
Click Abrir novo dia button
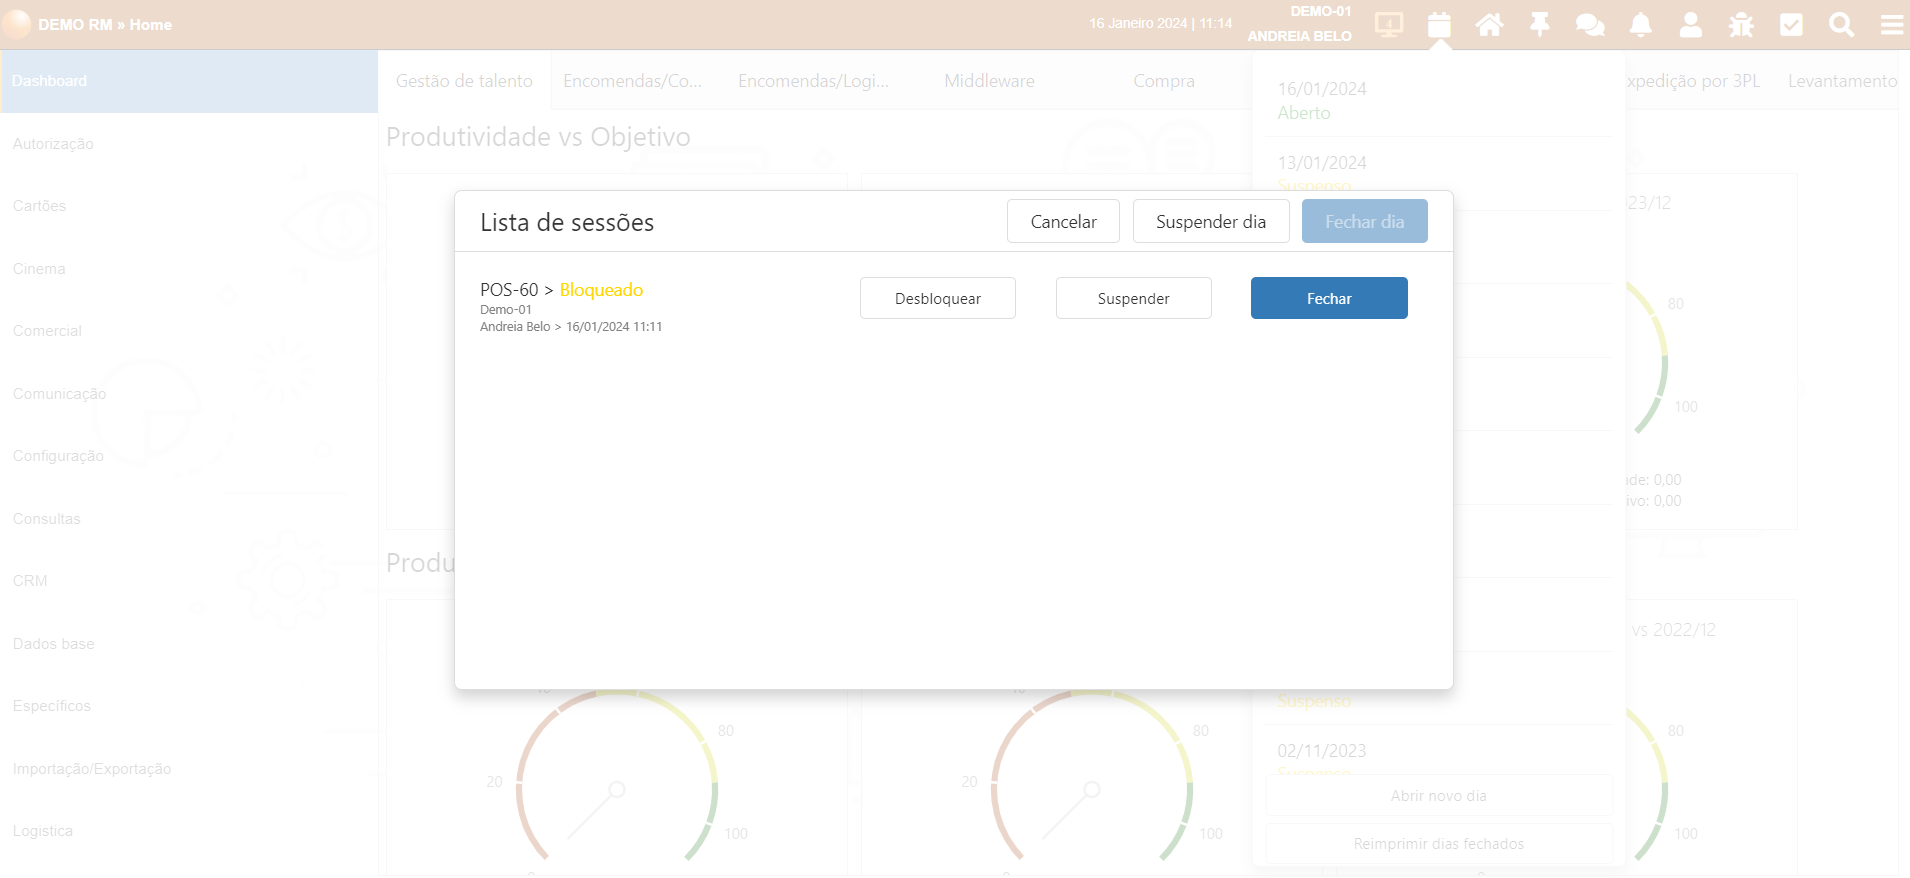(1439, 796)
